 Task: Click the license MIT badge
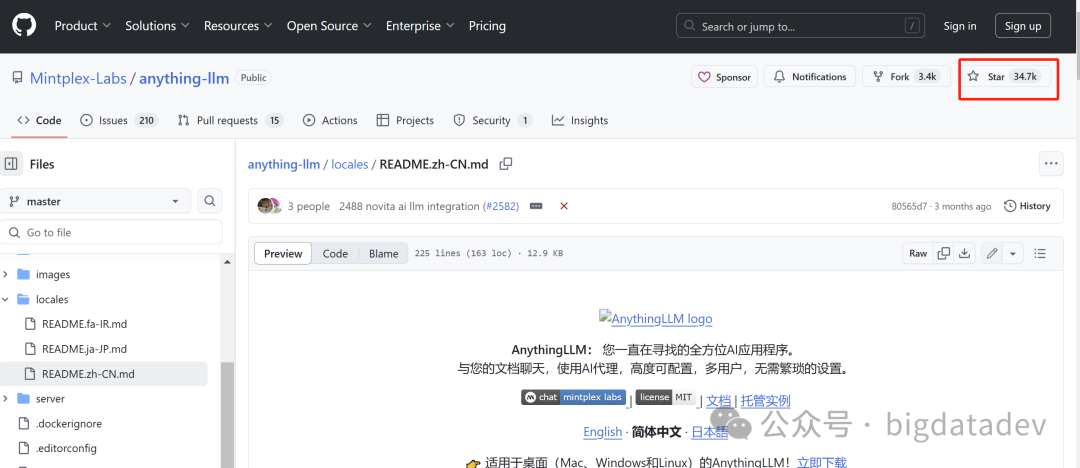pyautogui.click(x=666, y=398)
